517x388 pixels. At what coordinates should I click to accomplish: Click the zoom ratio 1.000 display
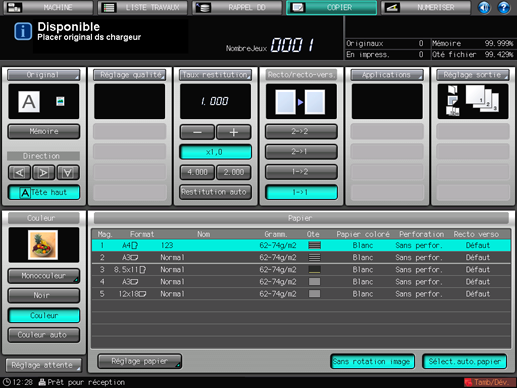click(x=215, y=101)
